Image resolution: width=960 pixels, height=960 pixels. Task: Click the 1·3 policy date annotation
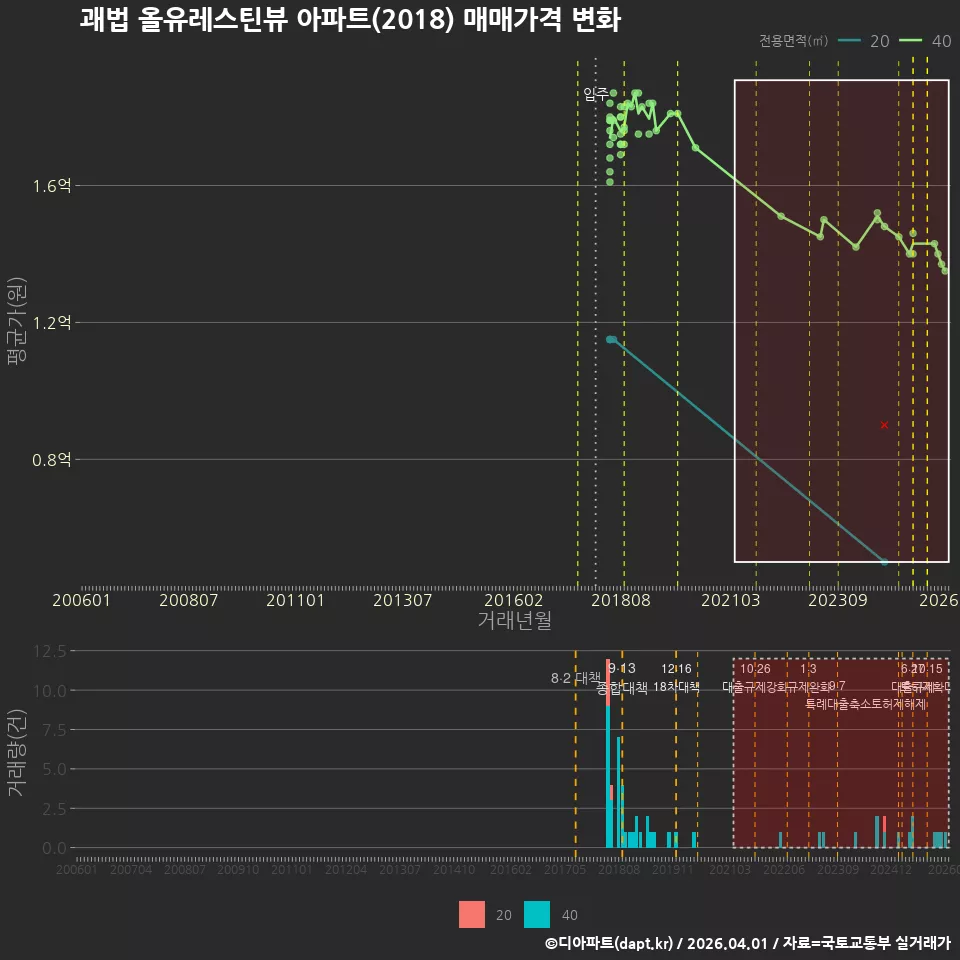pos(808,669)
